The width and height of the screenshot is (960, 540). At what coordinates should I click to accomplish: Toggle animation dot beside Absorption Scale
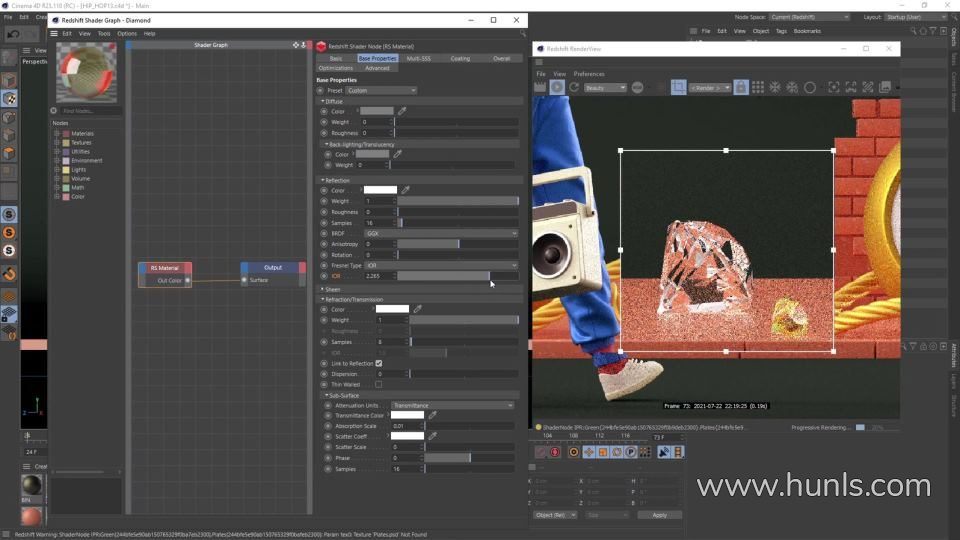[328, 426]
